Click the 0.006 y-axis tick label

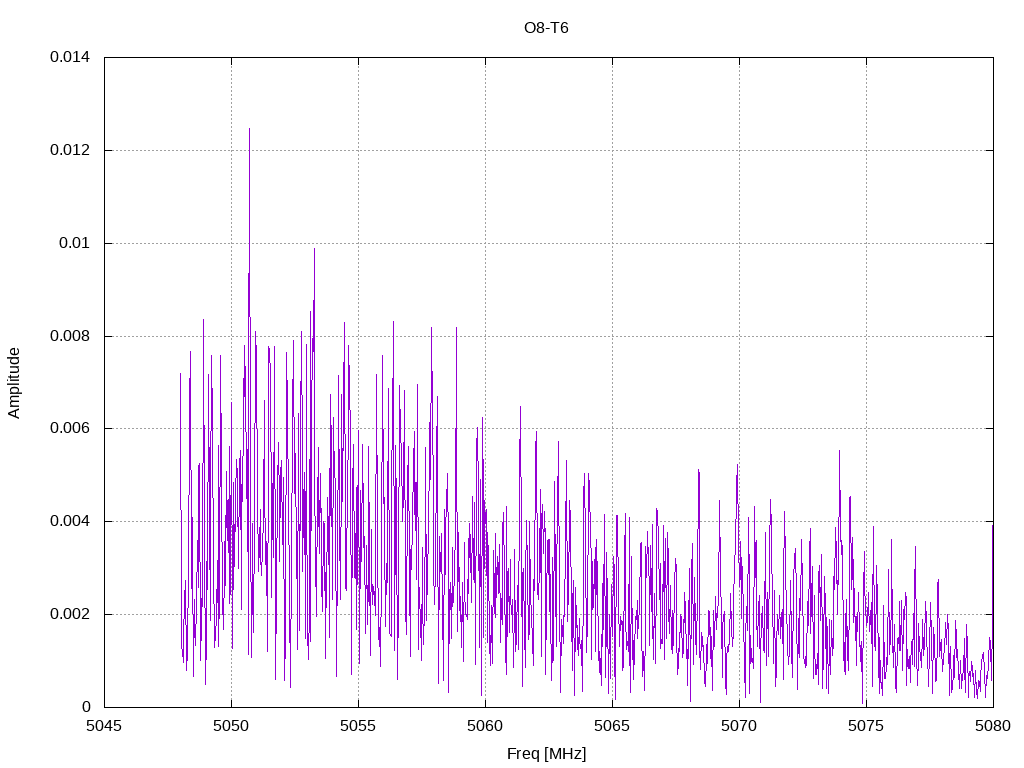(70, 428)
